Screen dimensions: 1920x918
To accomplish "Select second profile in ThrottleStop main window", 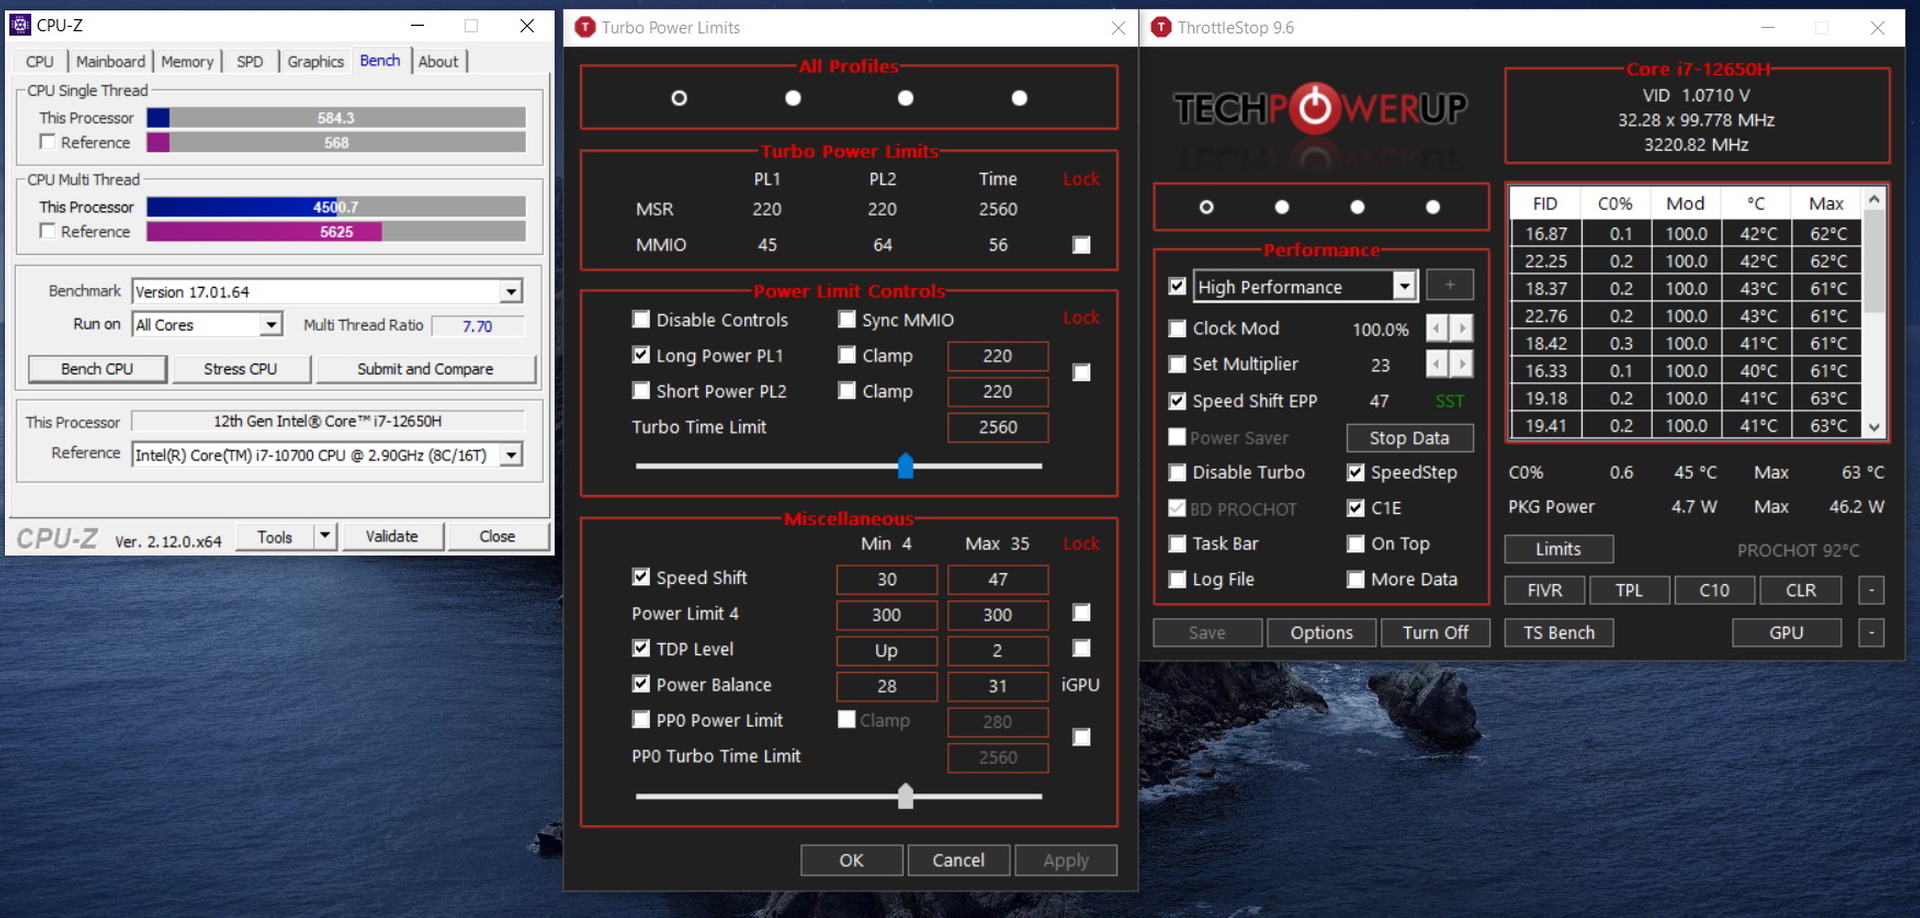I will click(x=1282, y=207).
